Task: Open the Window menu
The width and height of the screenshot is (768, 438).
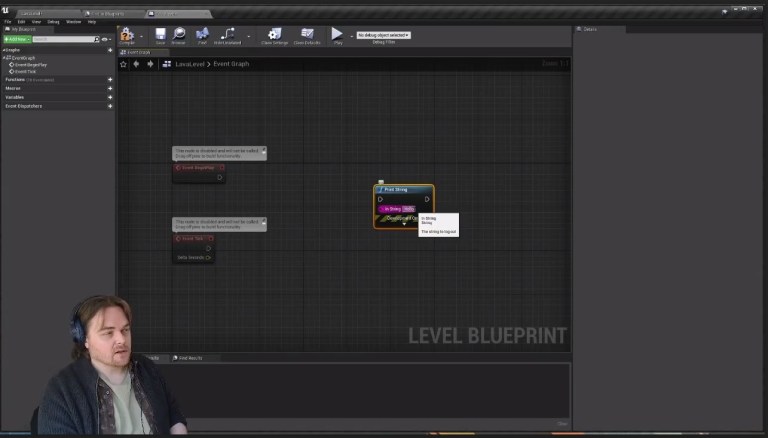Action: coord(73,22)
